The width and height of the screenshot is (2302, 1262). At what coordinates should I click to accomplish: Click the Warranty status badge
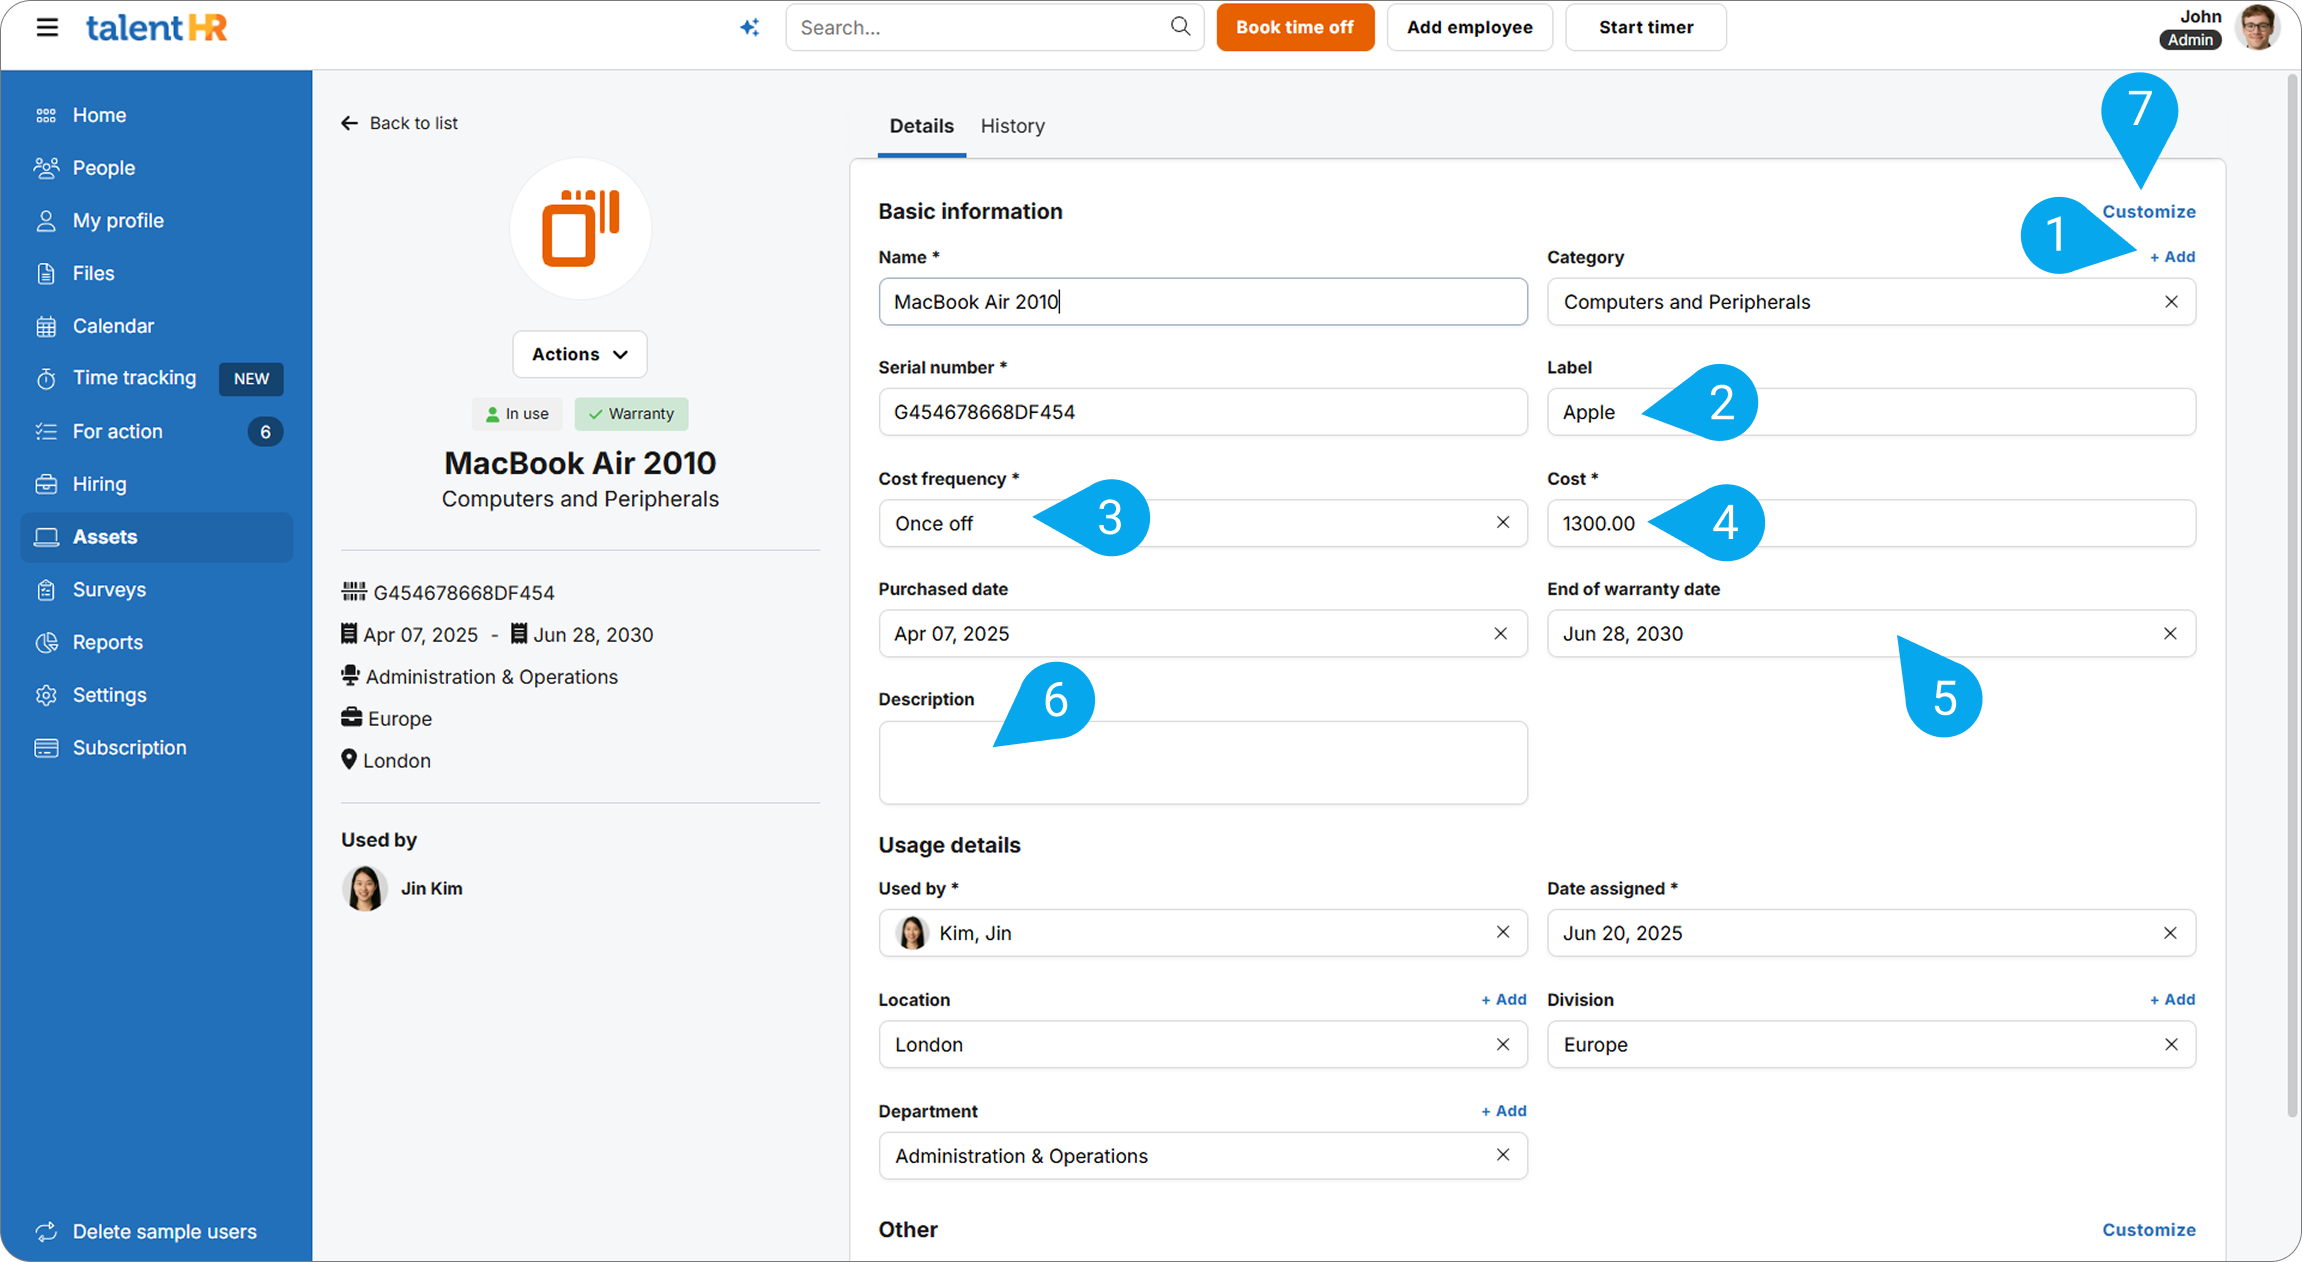point(631,414)
